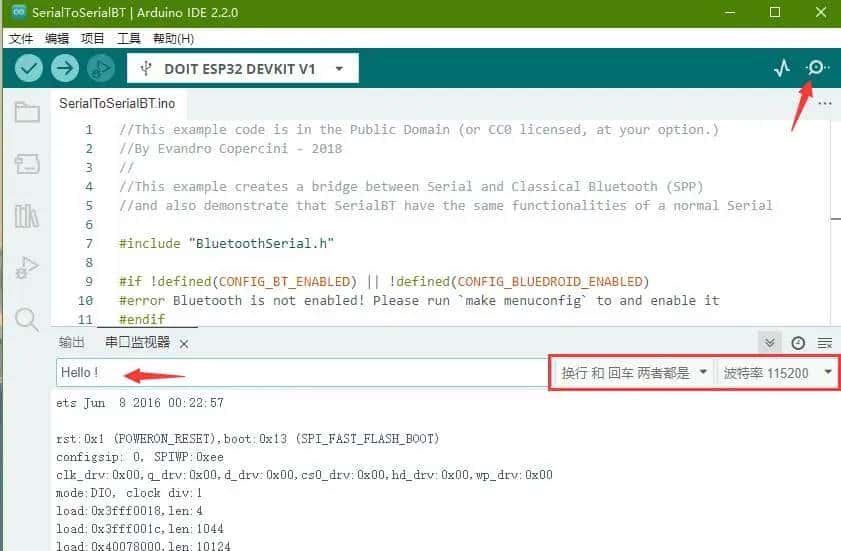
Task: Click the rst:0x1 (POWERON_RESET) output line
Action: 247,439
